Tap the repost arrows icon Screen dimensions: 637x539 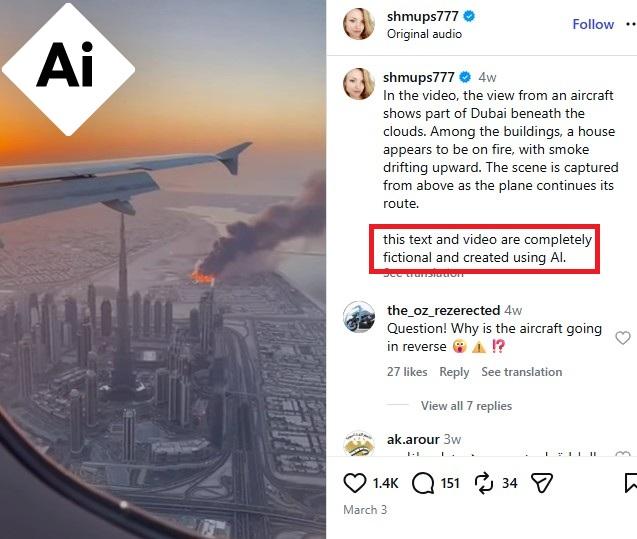point(484,483)
